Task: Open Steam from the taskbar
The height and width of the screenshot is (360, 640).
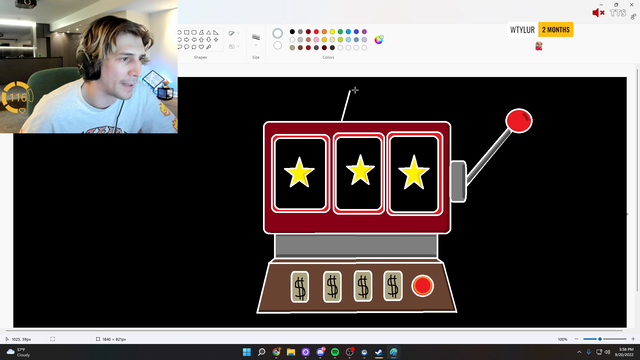Action: coord(379,352)
